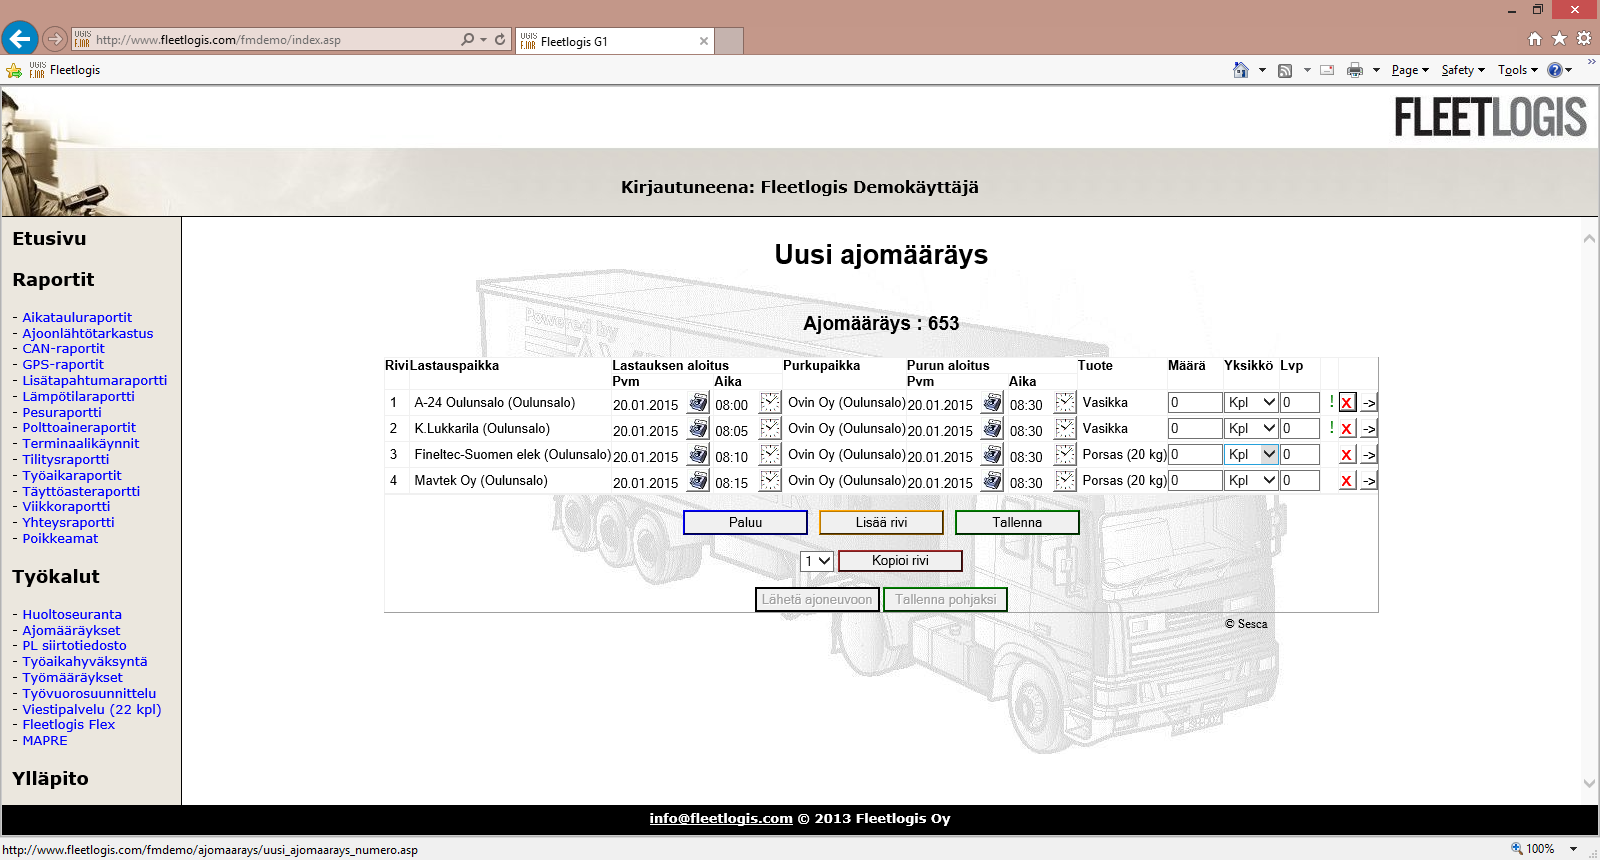Open the row number dropdown beside Kopioi rivi
The height and width of the screenshot is (861, 1600).
pos(817,561)
